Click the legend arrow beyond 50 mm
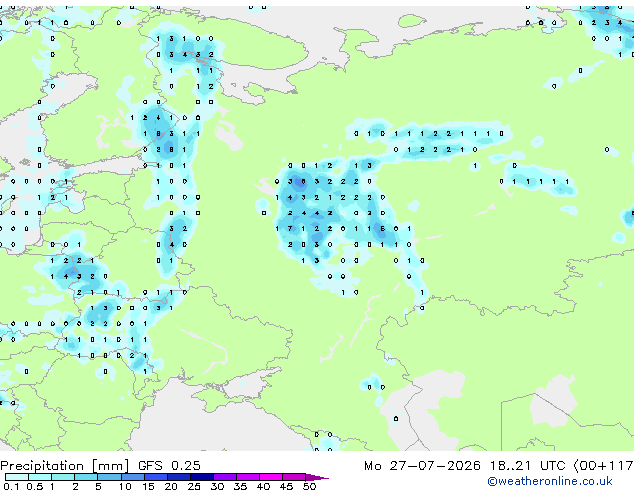The height and width of the screenshot is (490, 634). [317, 477]
